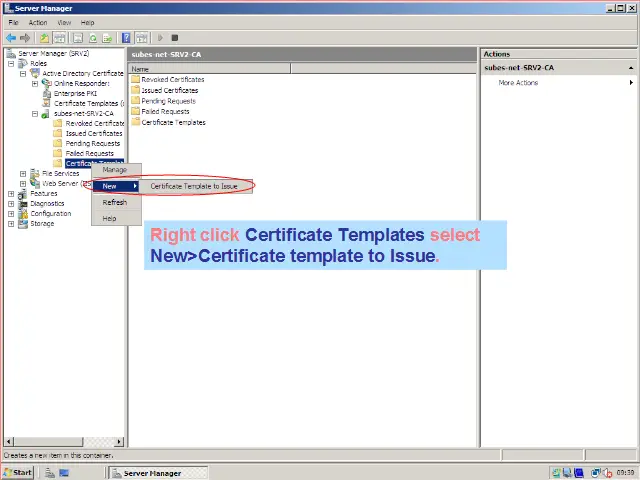Select Certificate Template to Issue submenu item

click(194, 186)
